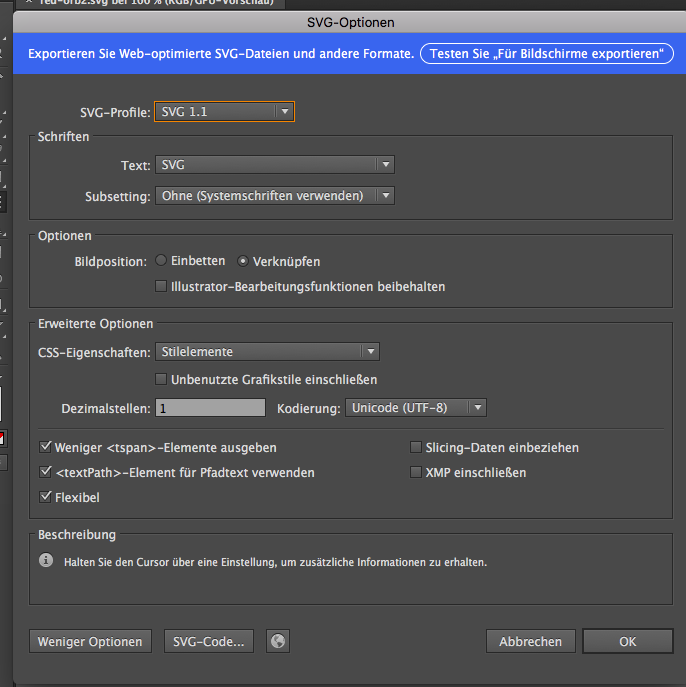Image resolution: width=686 pixels, height=687 pixels.
Task: Open SVG-Code... button
Action: (208, 641)
